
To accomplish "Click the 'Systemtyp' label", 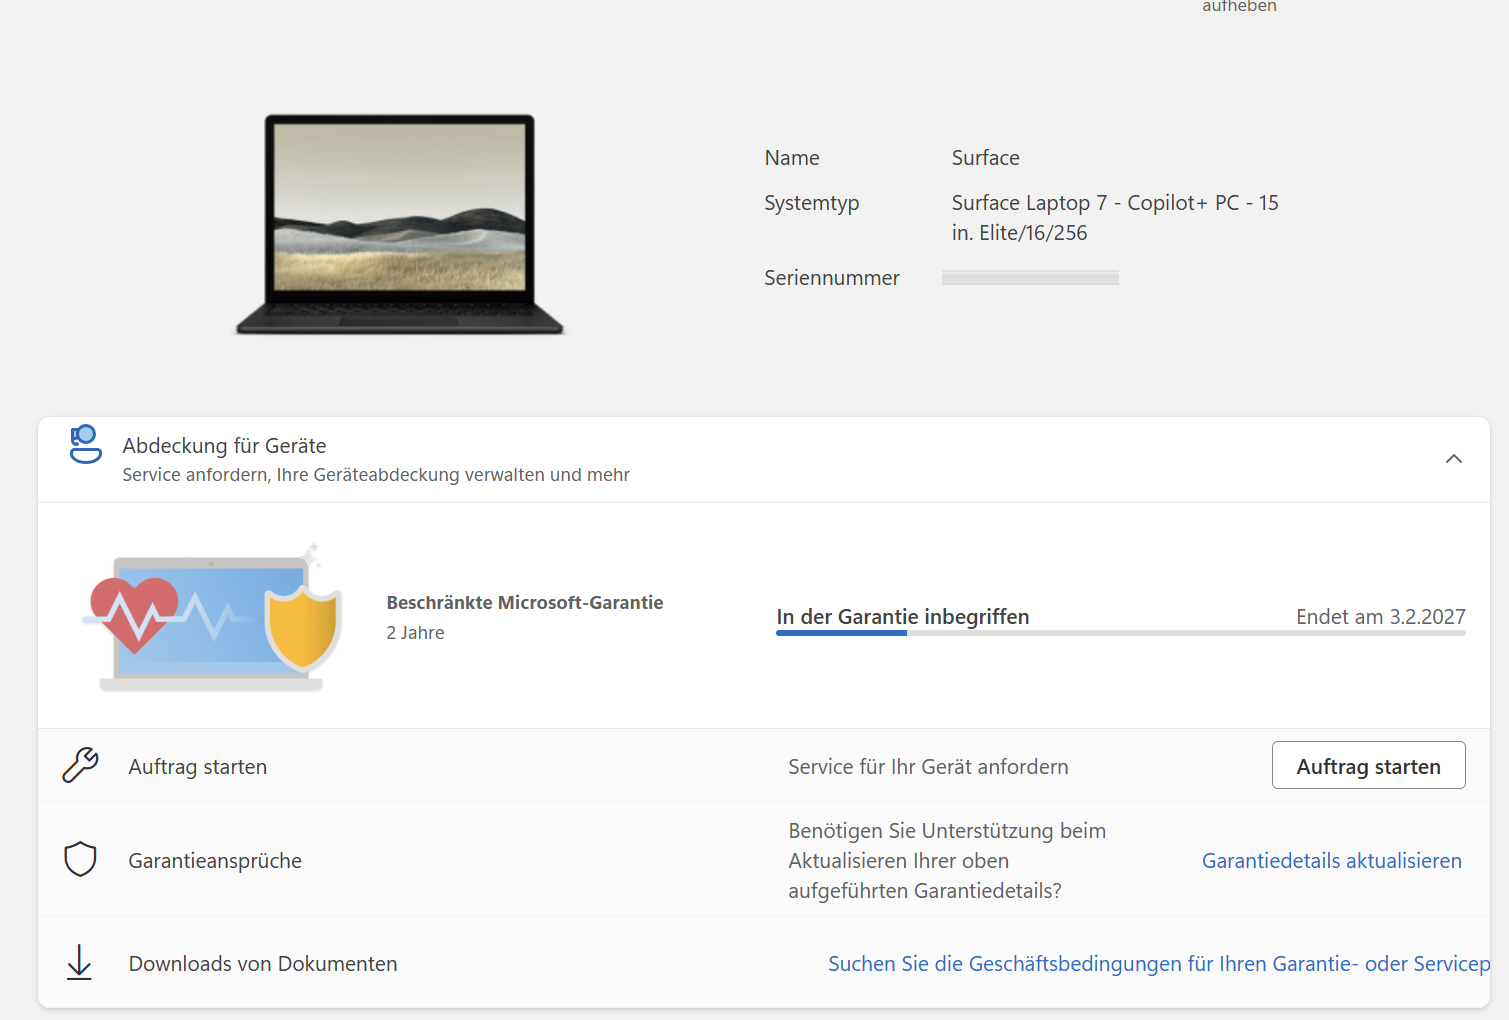I will click(812, 203).
